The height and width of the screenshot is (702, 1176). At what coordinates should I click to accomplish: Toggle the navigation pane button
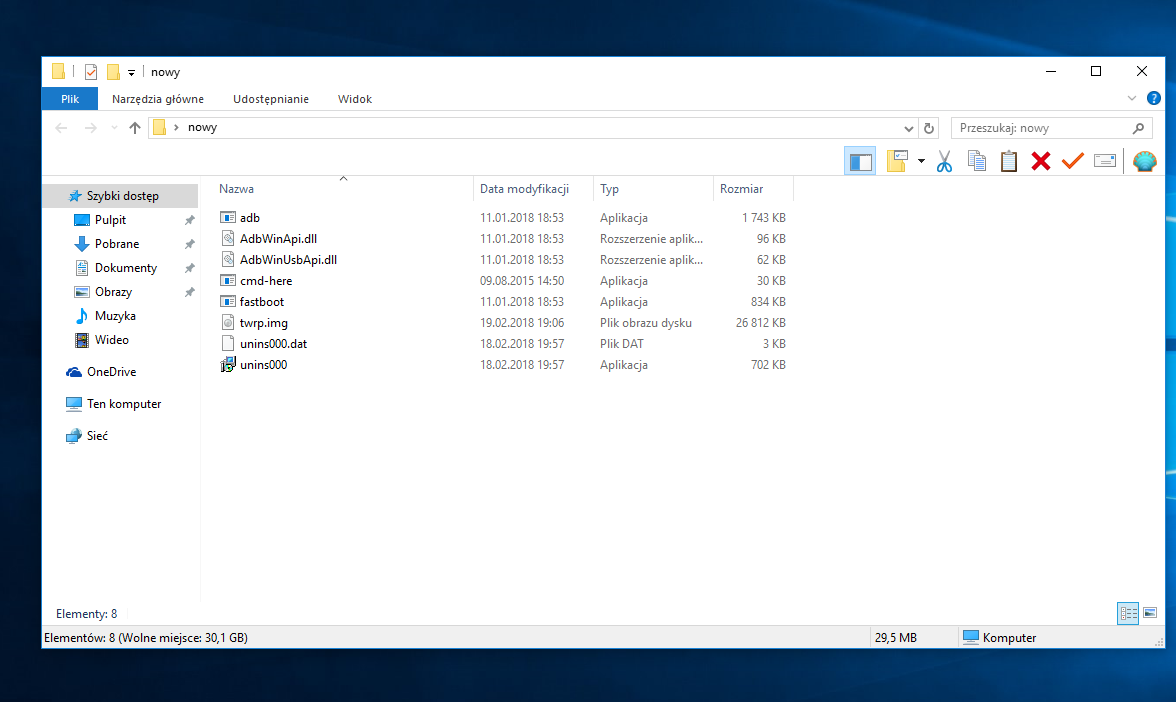coord(860,161)
